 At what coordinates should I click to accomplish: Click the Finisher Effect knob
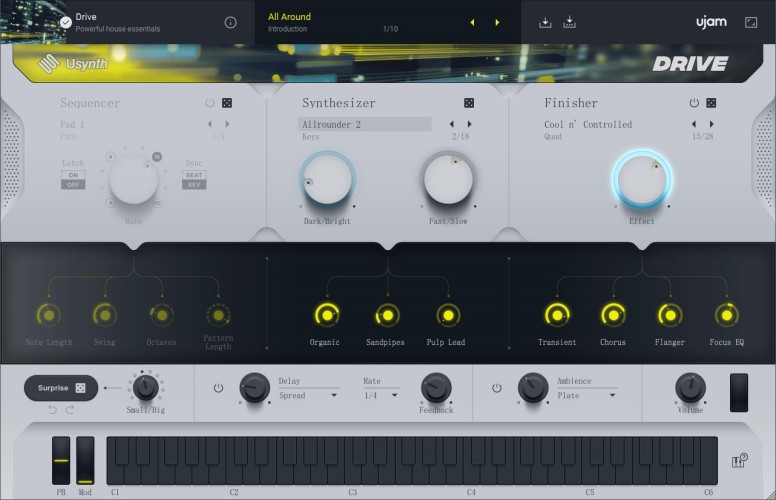click(642, 179)
